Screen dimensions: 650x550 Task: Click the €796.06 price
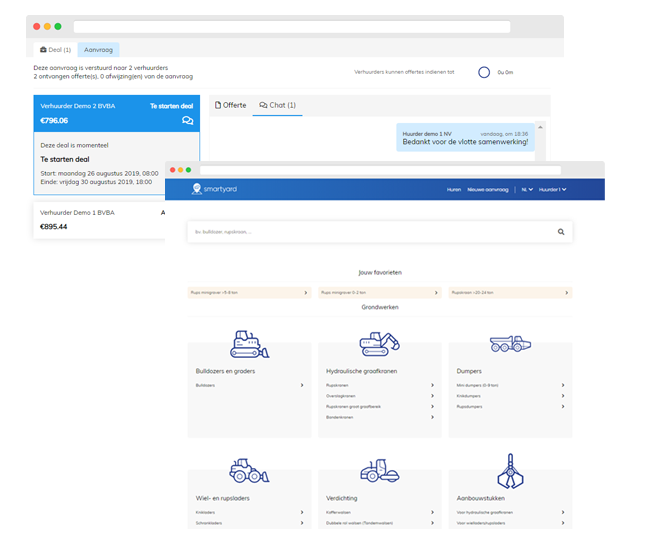[54, 121]
